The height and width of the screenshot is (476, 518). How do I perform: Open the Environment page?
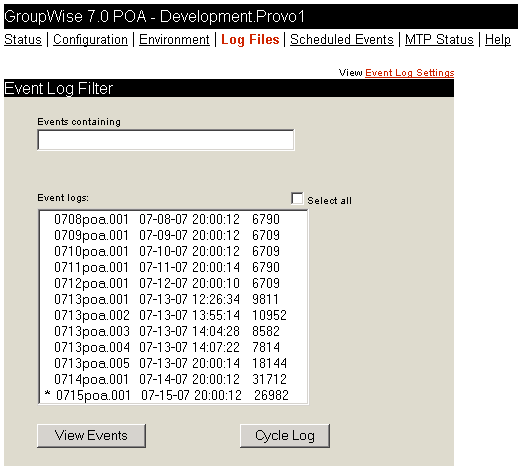point(174,39)
